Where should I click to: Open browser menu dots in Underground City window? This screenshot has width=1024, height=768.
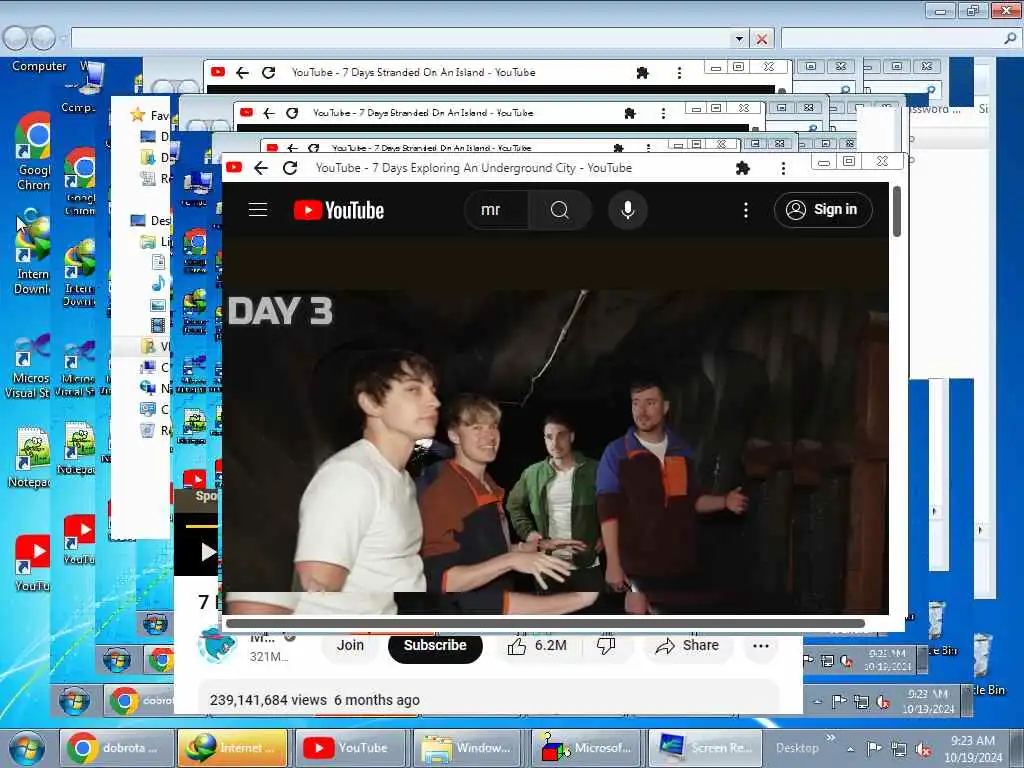pyautogui.click(x=783, y=168)
